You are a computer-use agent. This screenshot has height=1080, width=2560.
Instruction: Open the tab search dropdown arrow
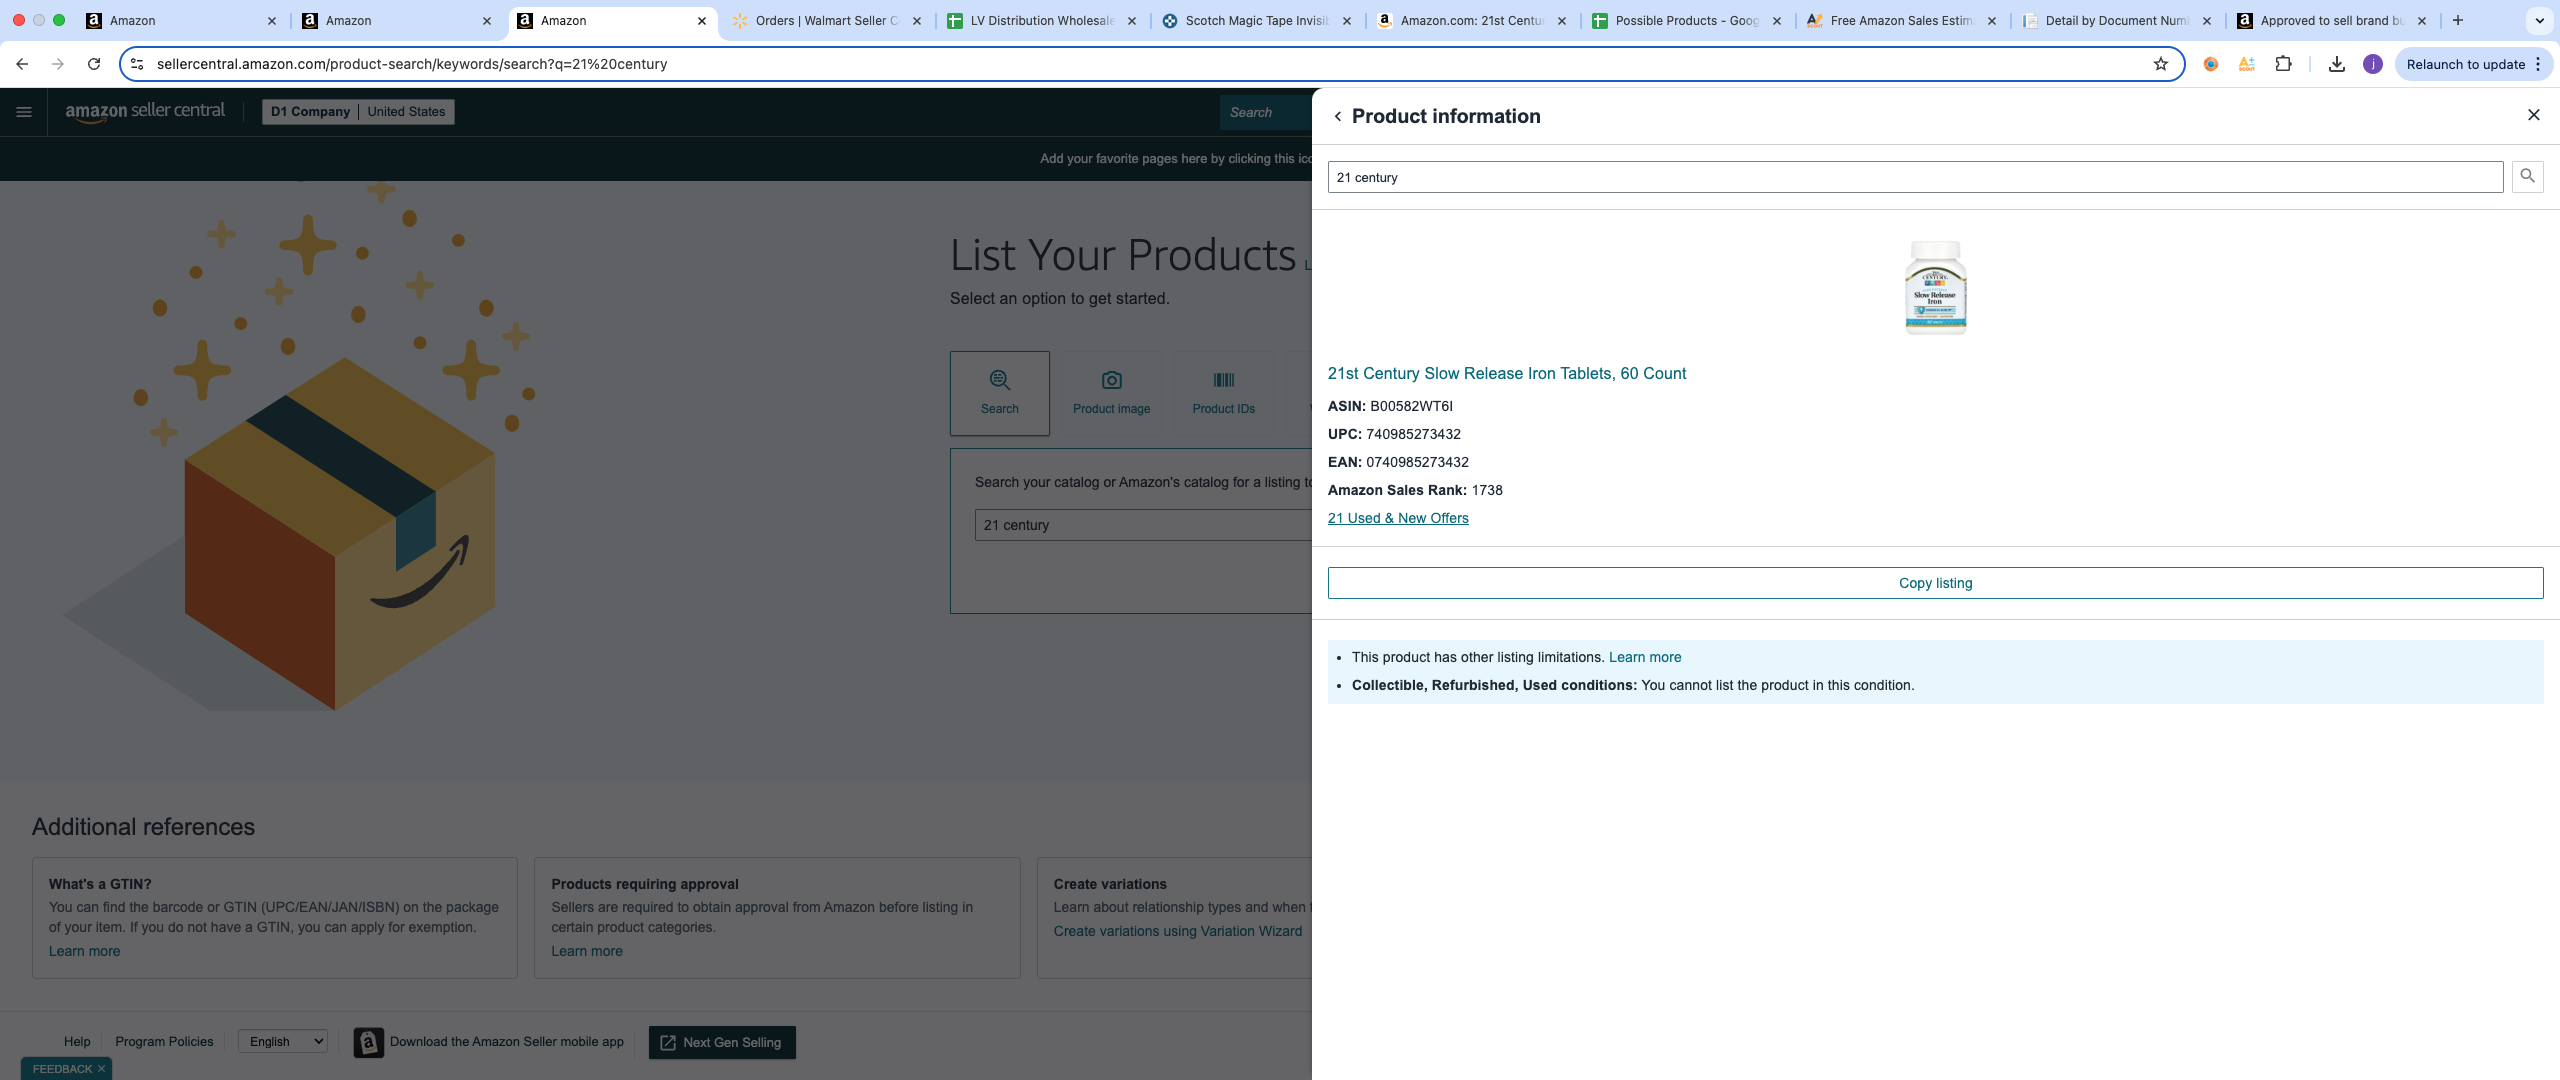pos(2539,20)
